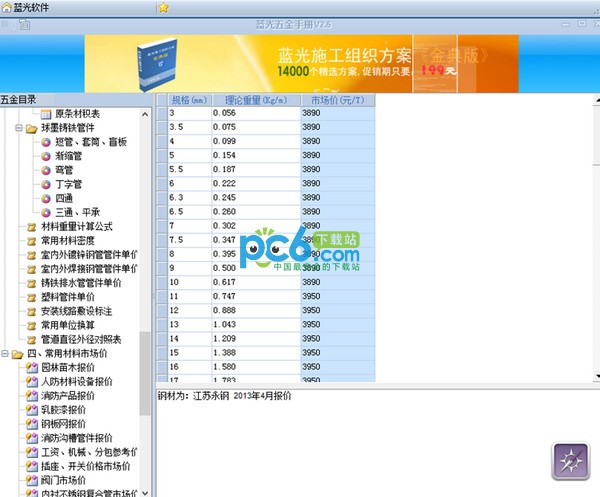The width and height of the screenshot is (600, 497).
Task: Click the 园林苗木报价 price list icon
Action: click(x=32, y=368)
